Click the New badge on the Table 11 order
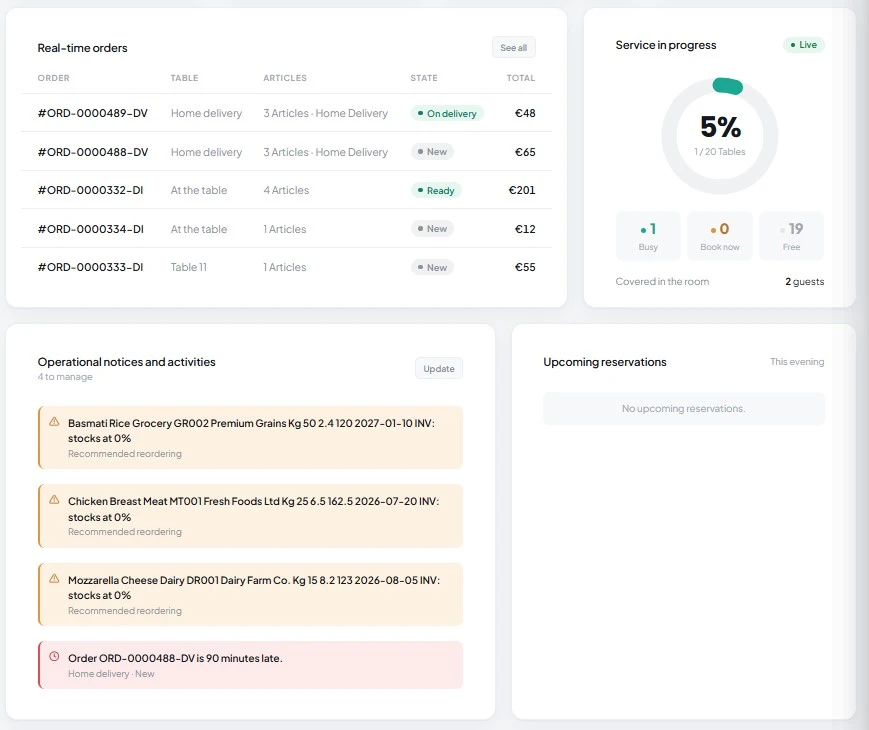 pyautogui.click(x=432, y=268)
